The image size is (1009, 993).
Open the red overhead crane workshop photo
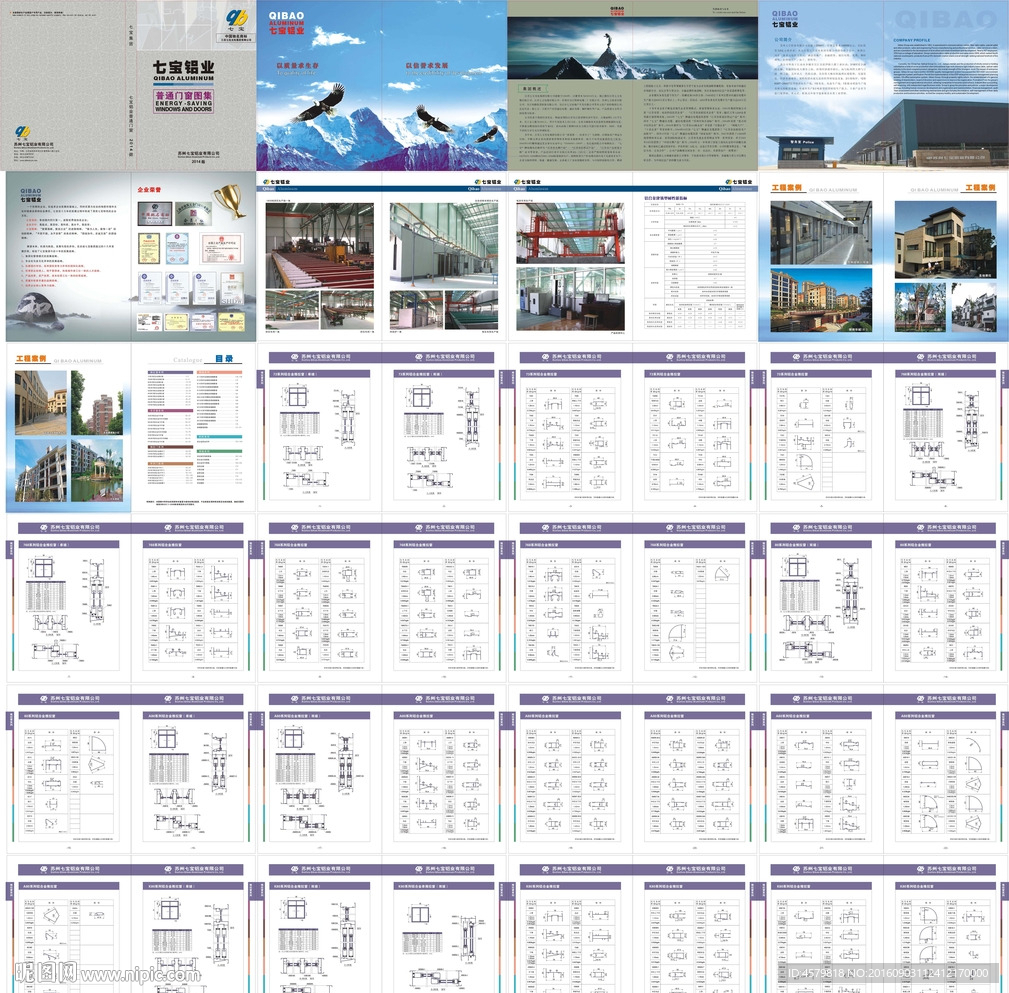point(570,233)
